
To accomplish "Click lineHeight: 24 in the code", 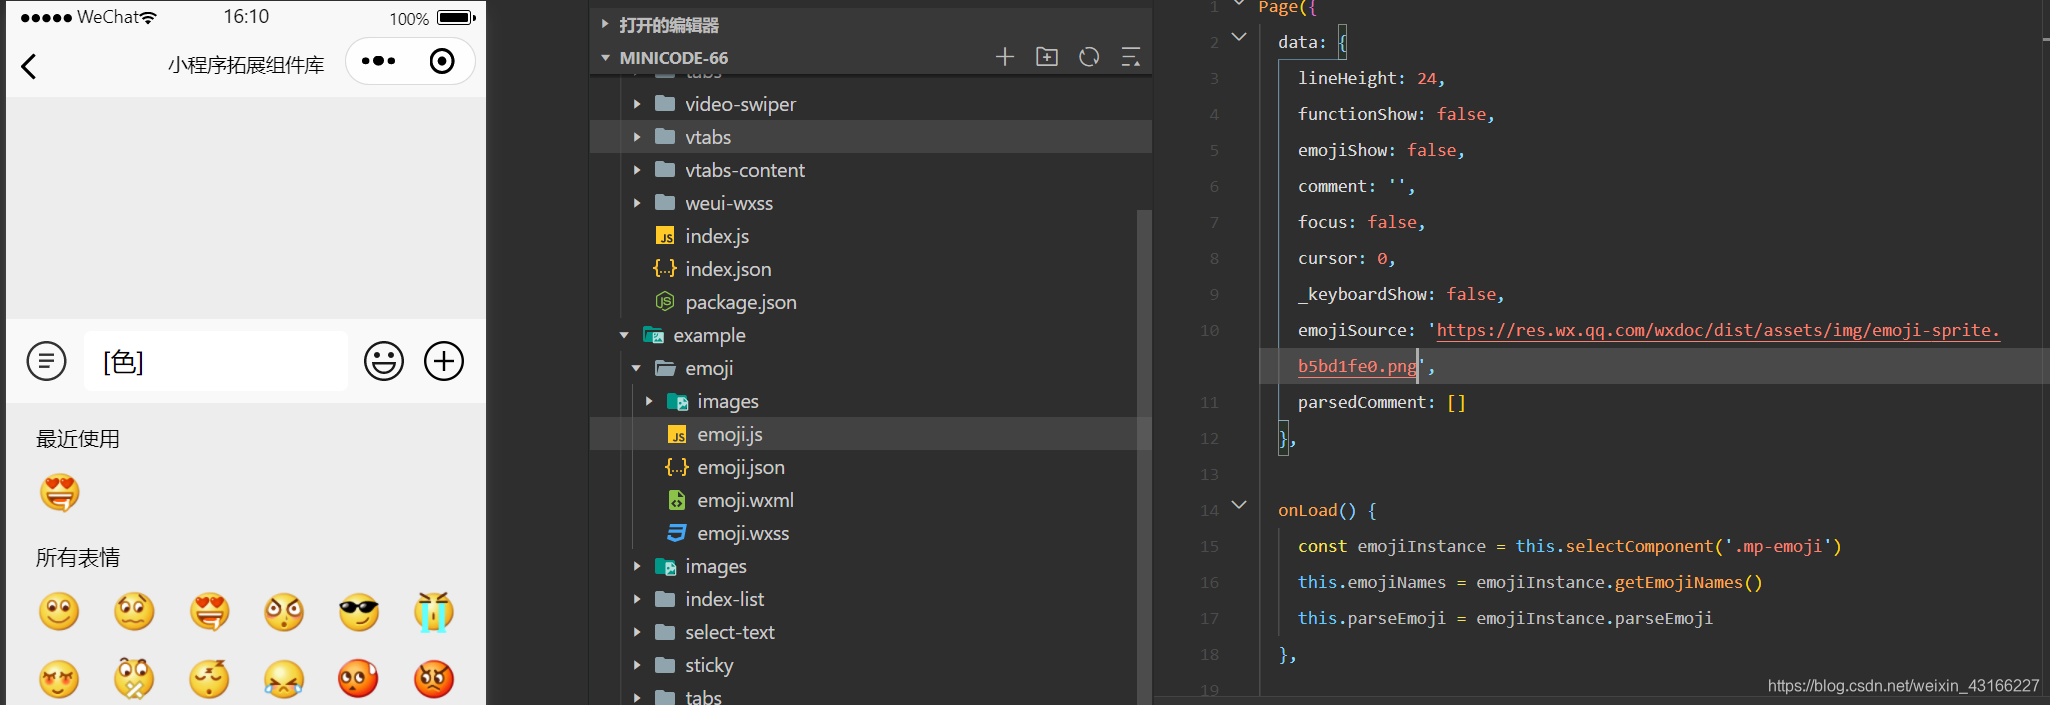I will point(1371,78).
